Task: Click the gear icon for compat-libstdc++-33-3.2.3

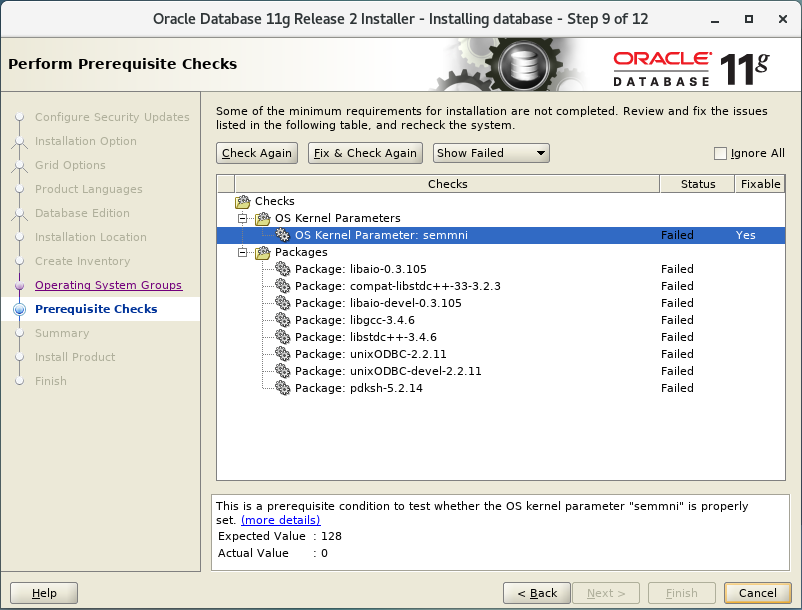Action: pyautogui.click(x=282, y=286)
